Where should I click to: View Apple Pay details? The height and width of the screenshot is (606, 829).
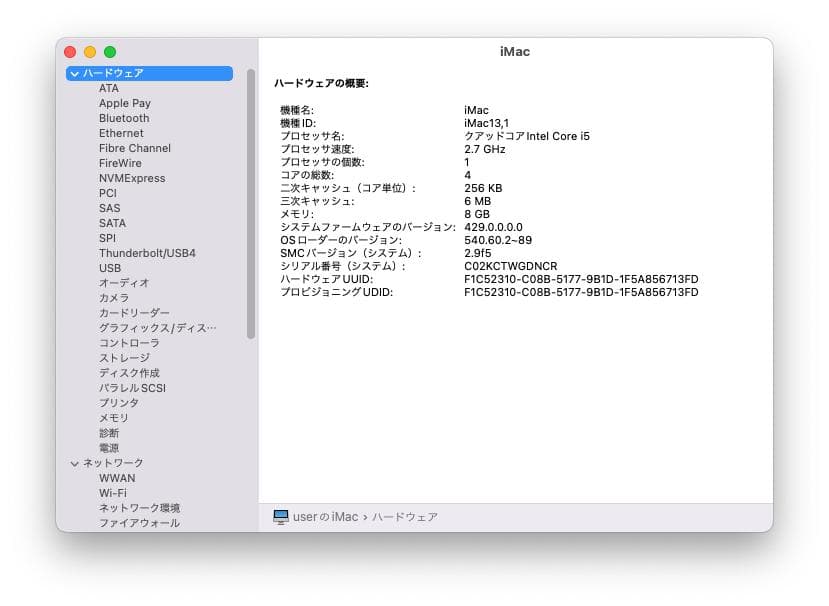[124, 102]
